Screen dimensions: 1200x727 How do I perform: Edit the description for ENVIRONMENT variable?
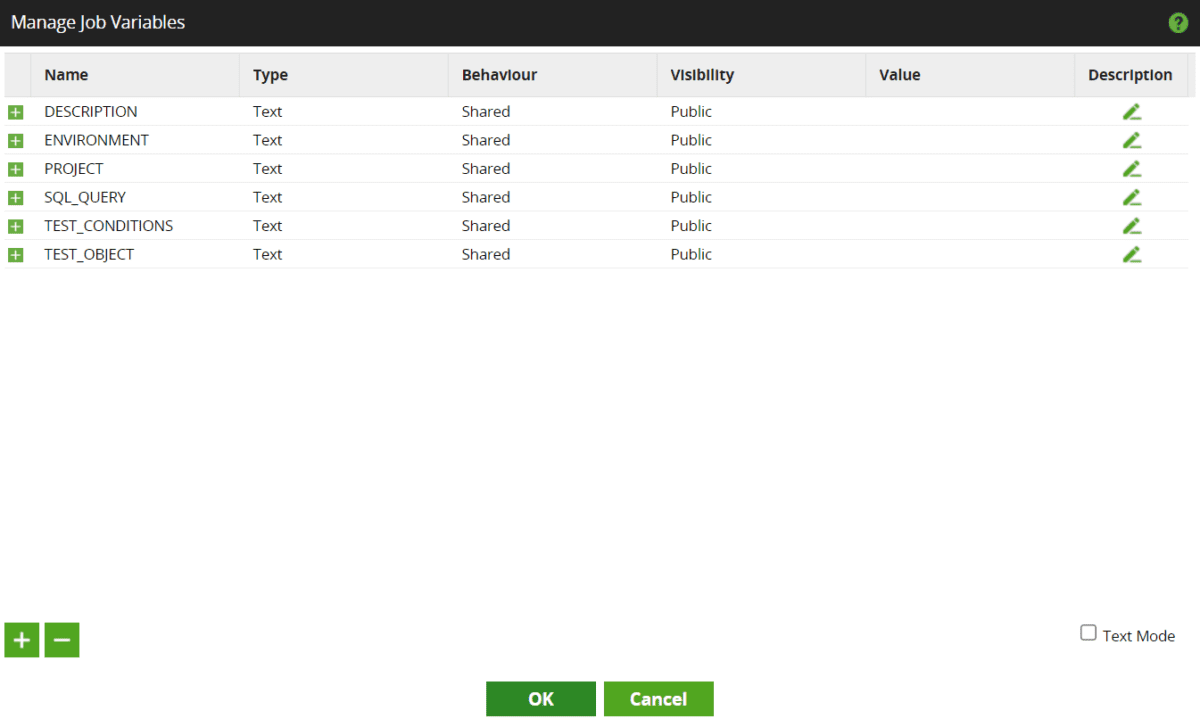pos(1131,140)
